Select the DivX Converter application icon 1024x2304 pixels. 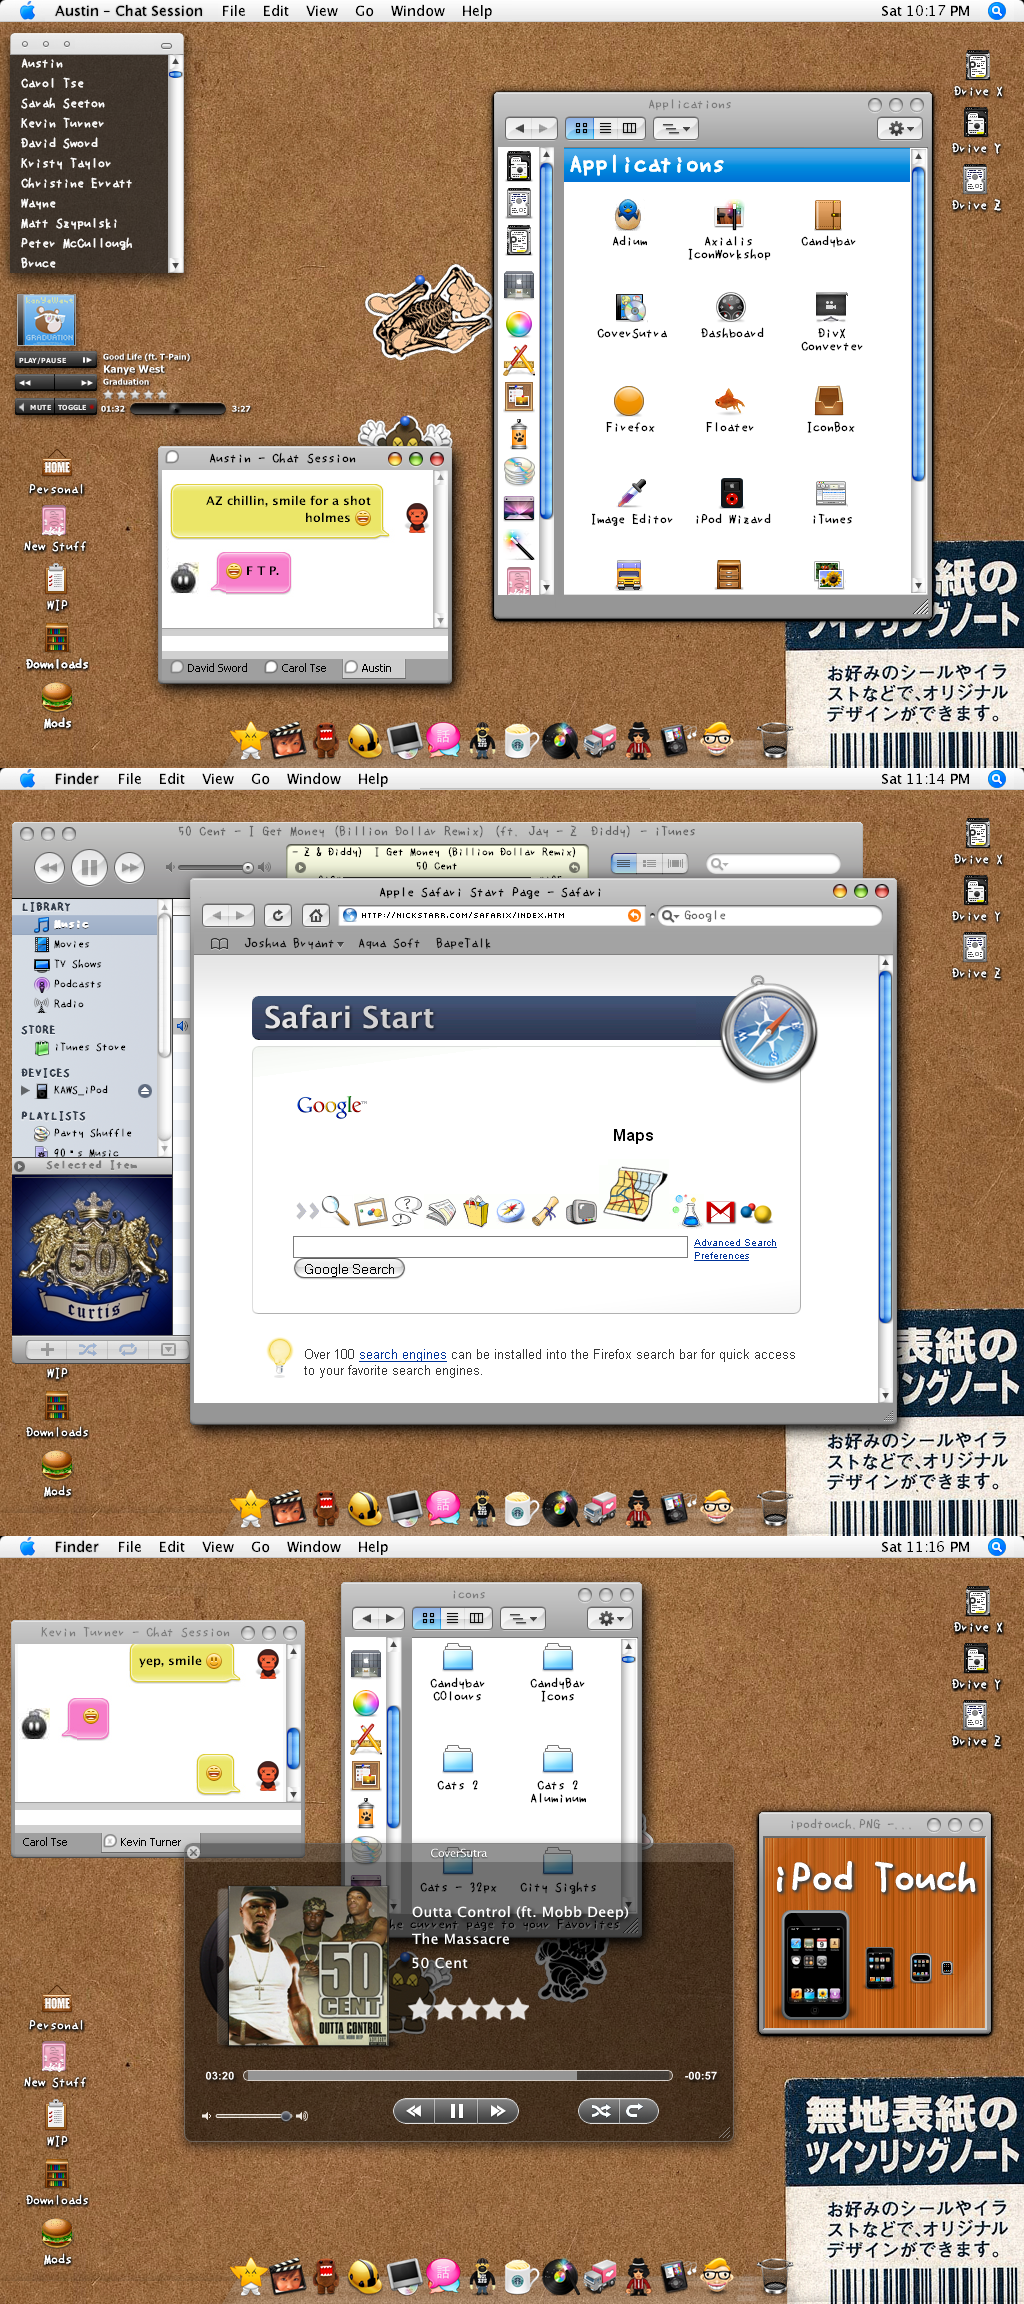(x=831, y=307)
